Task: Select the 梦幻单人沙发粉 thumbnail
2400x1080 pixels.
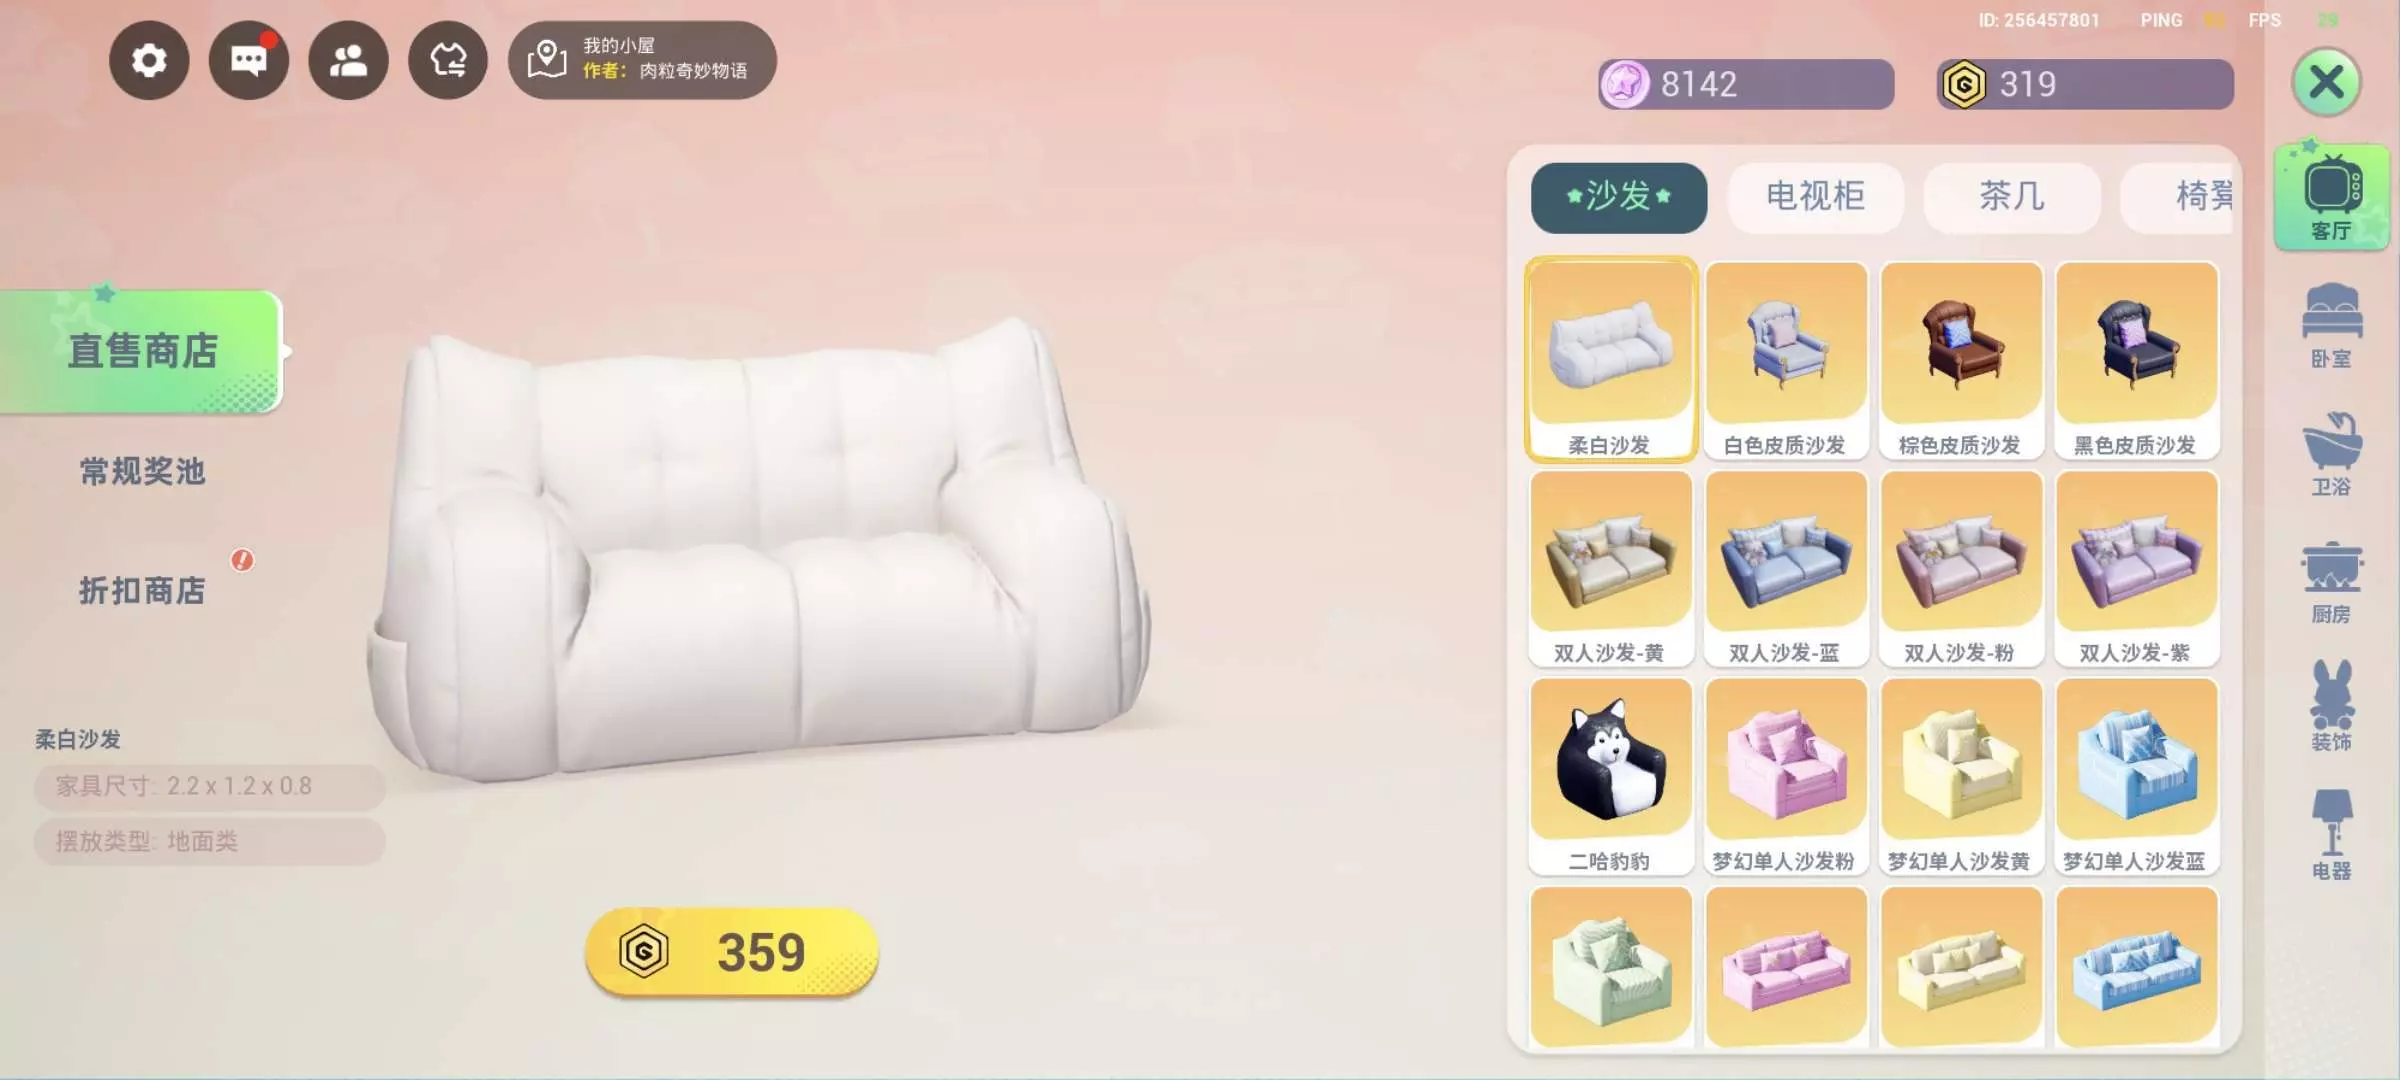Action: (1786, 776)
